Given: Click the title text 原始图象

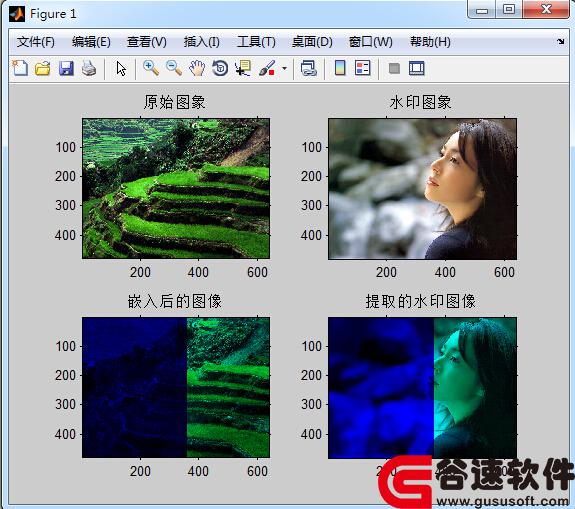Looking at the screenshot, I should point(175,102).
